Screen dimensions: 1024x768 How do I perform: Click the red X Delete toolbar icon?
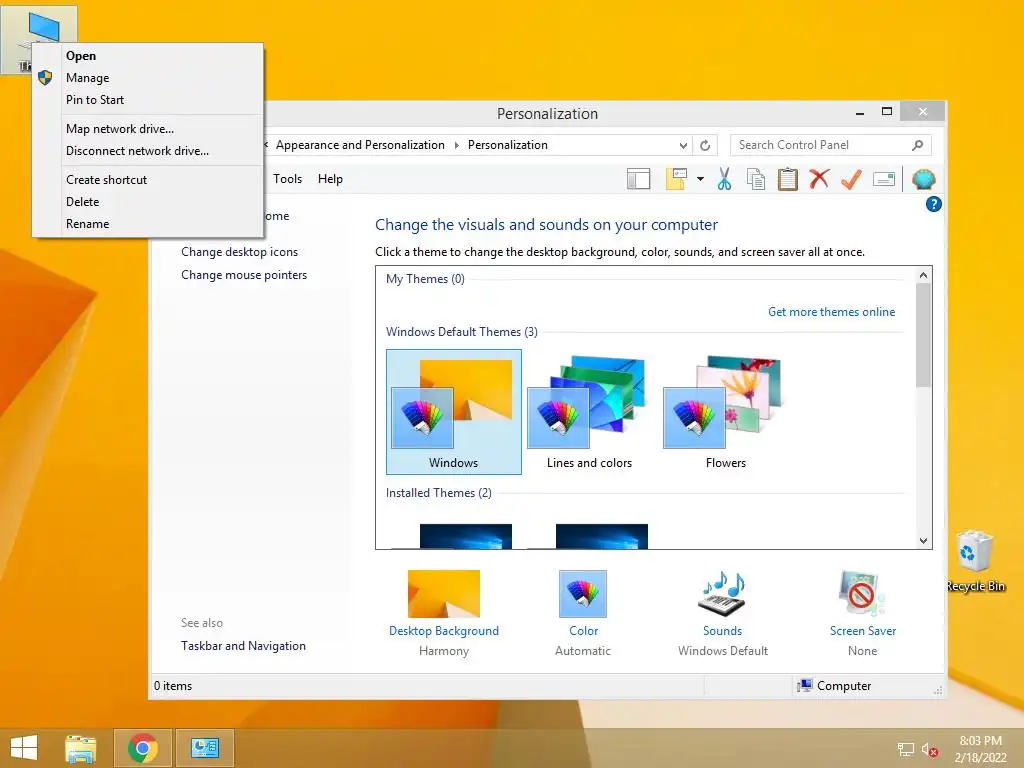pos(819,178)
